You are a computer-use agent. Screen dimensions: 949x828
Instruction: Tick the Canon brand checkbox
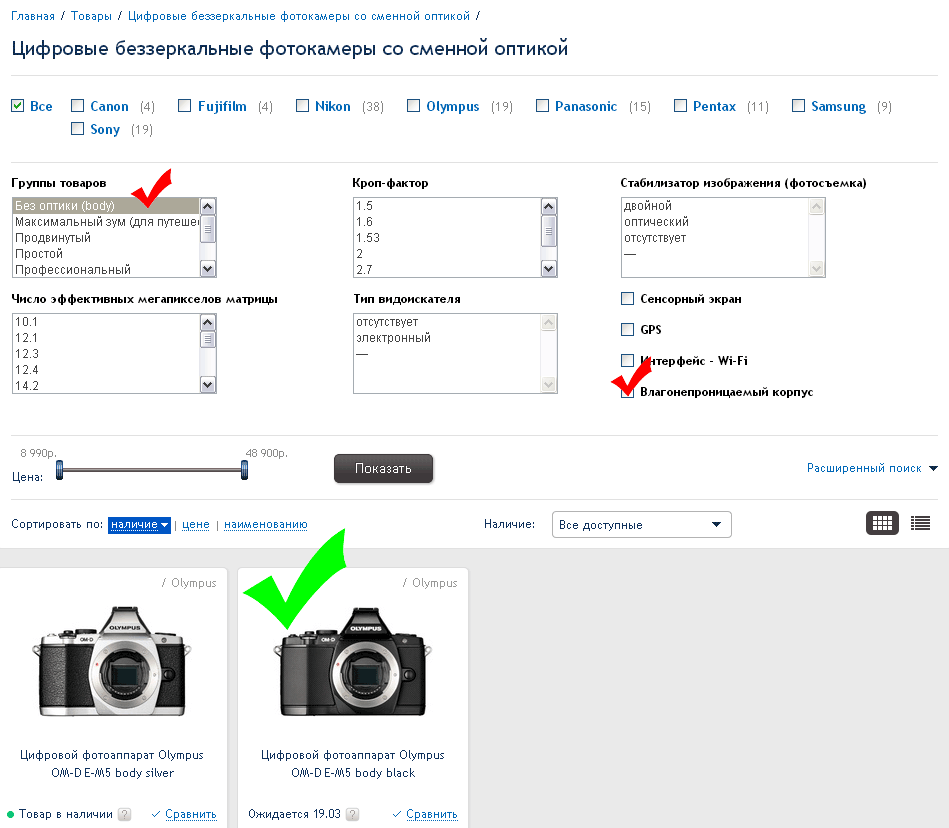77,105
